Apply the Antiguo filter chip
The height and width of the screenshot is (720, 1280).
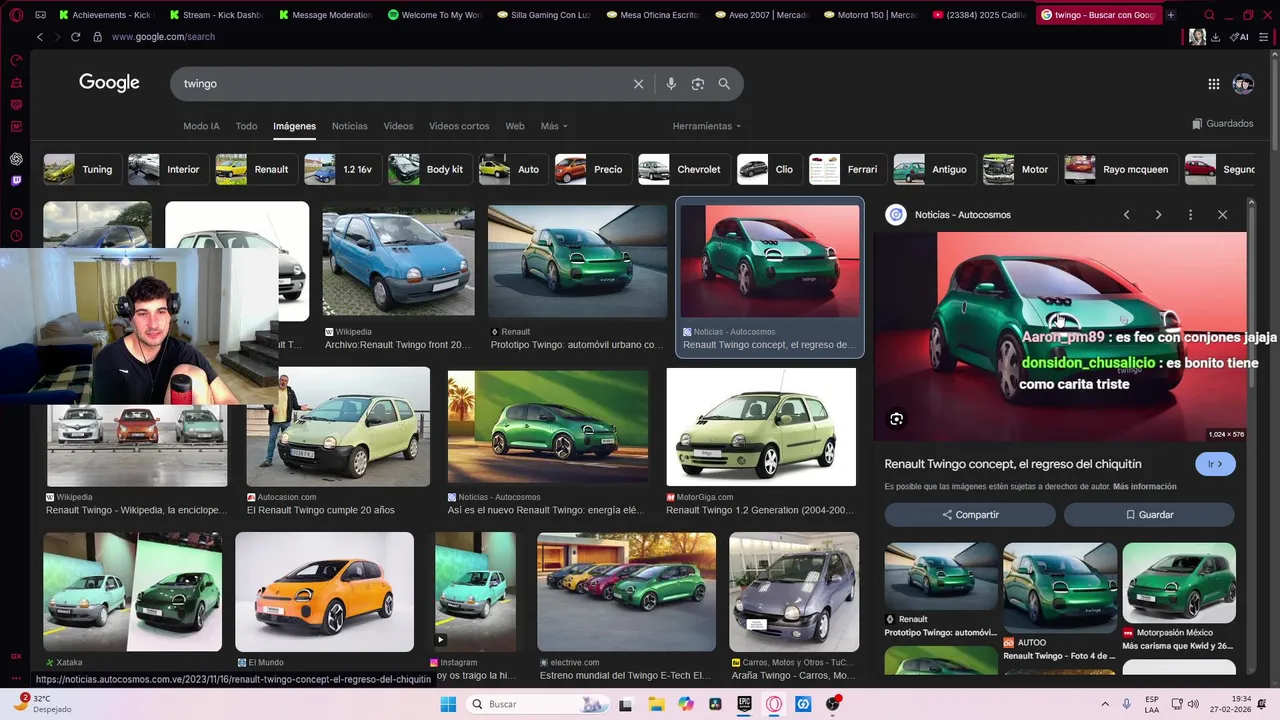click(x=935, y=170)
